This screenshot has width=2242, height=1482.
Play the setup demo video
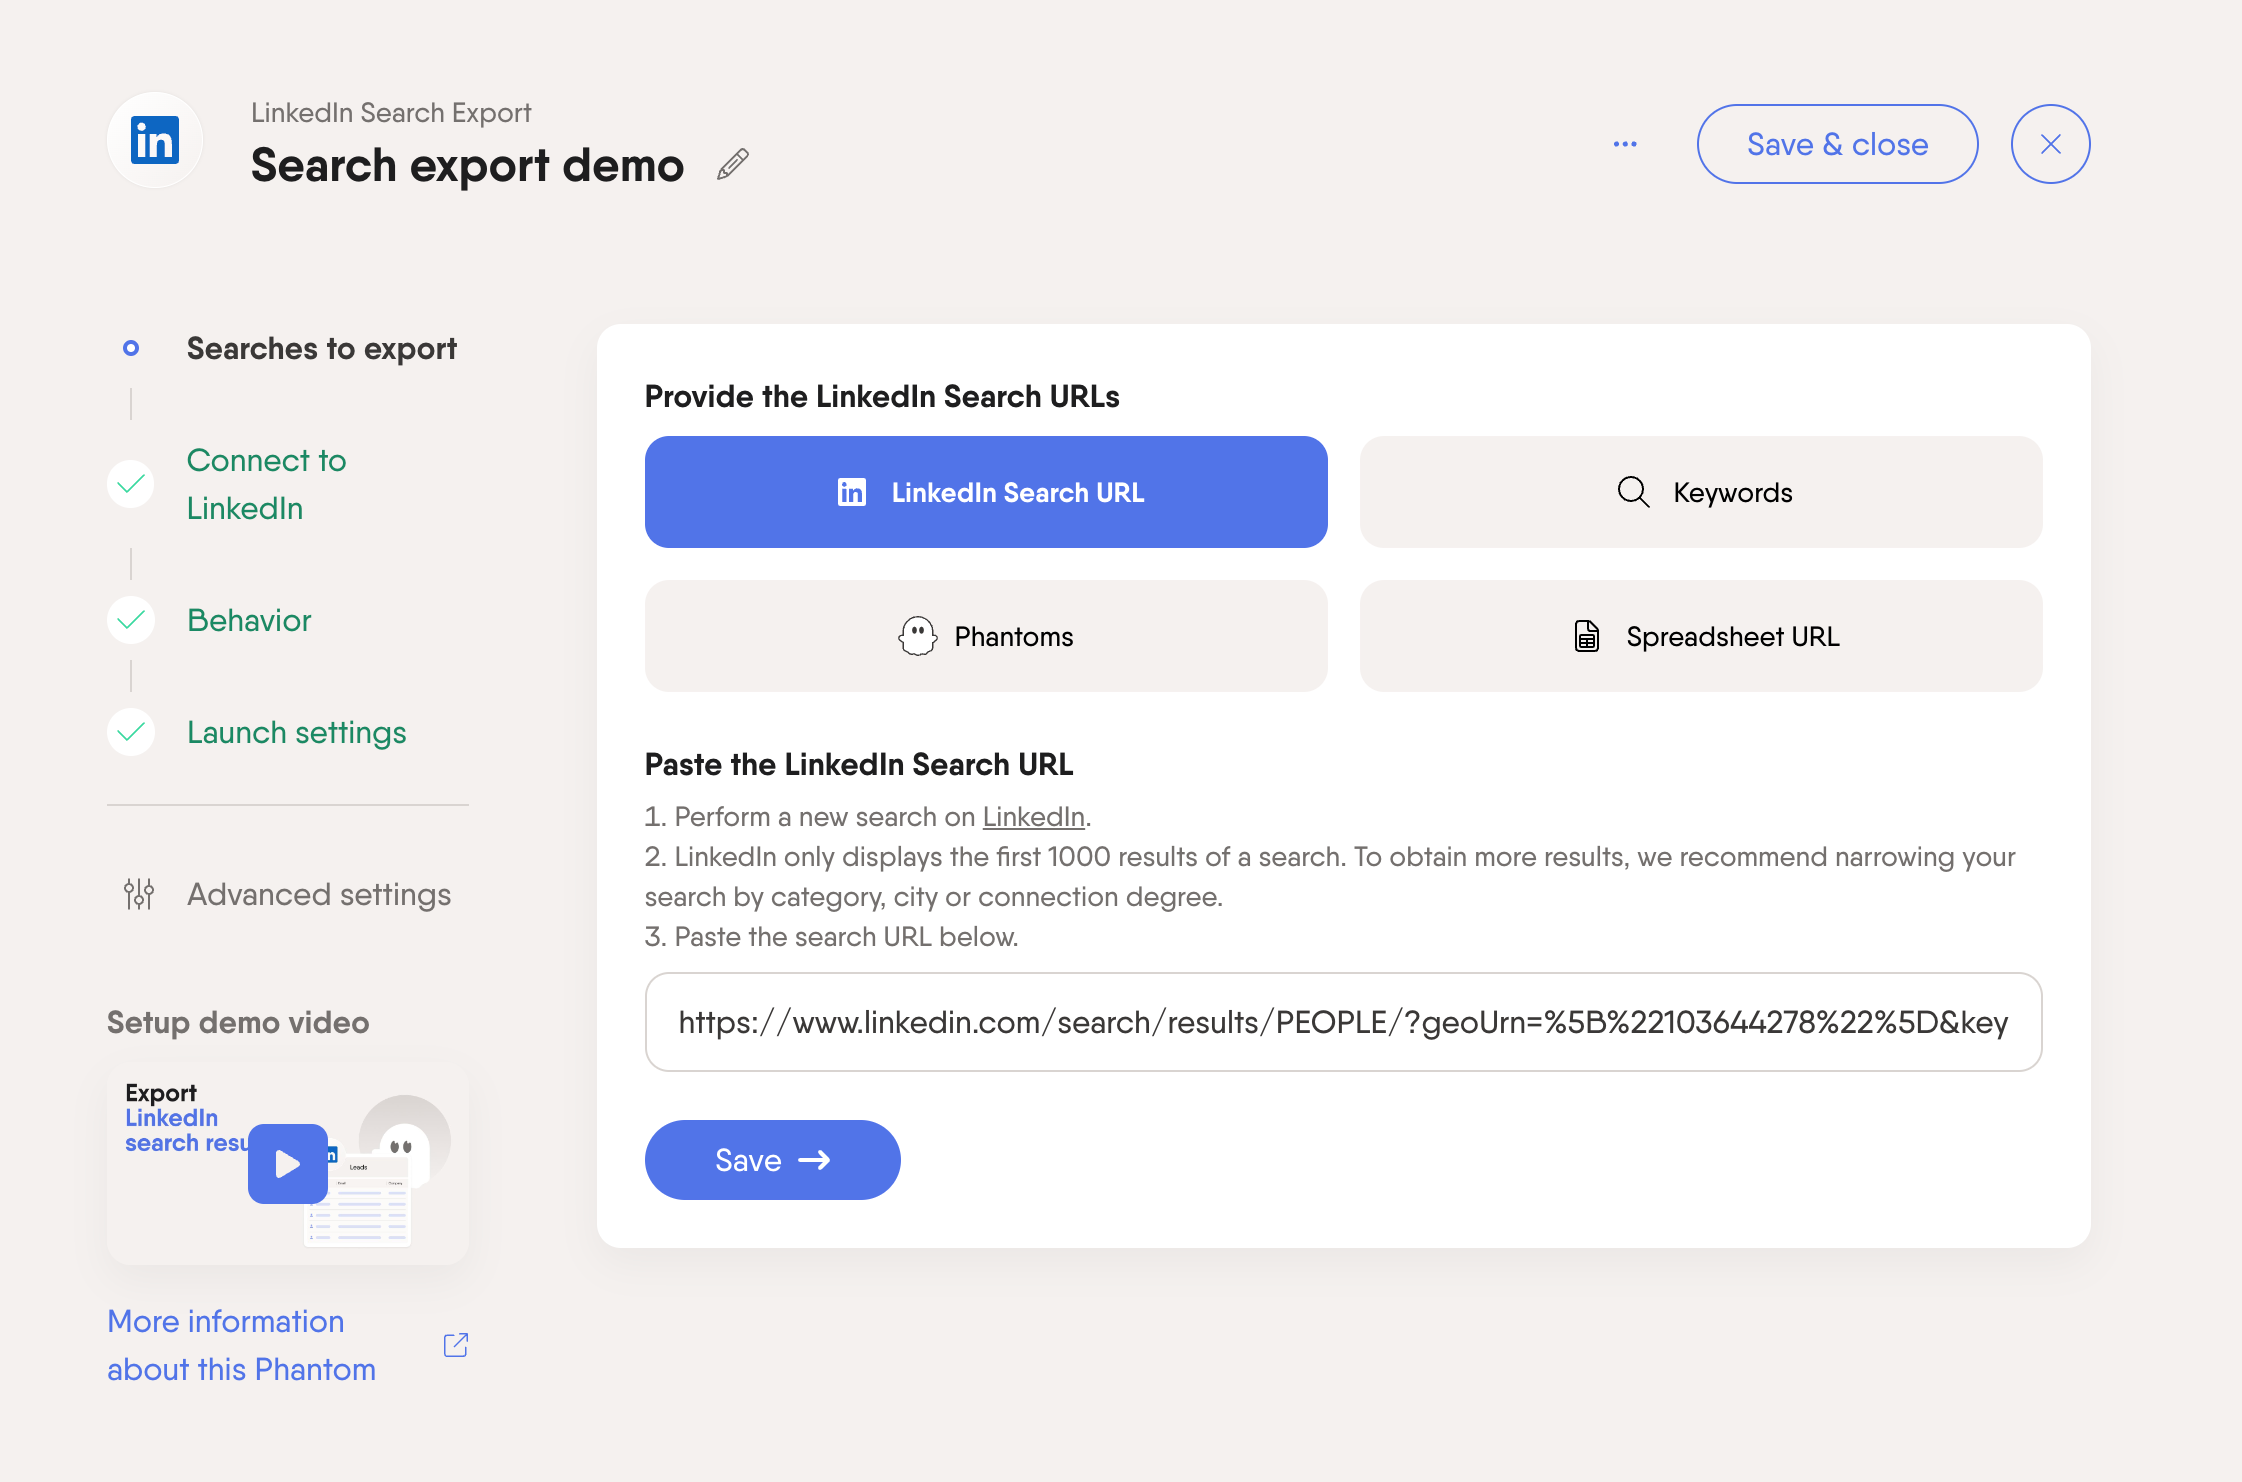tap(288, 1164)
